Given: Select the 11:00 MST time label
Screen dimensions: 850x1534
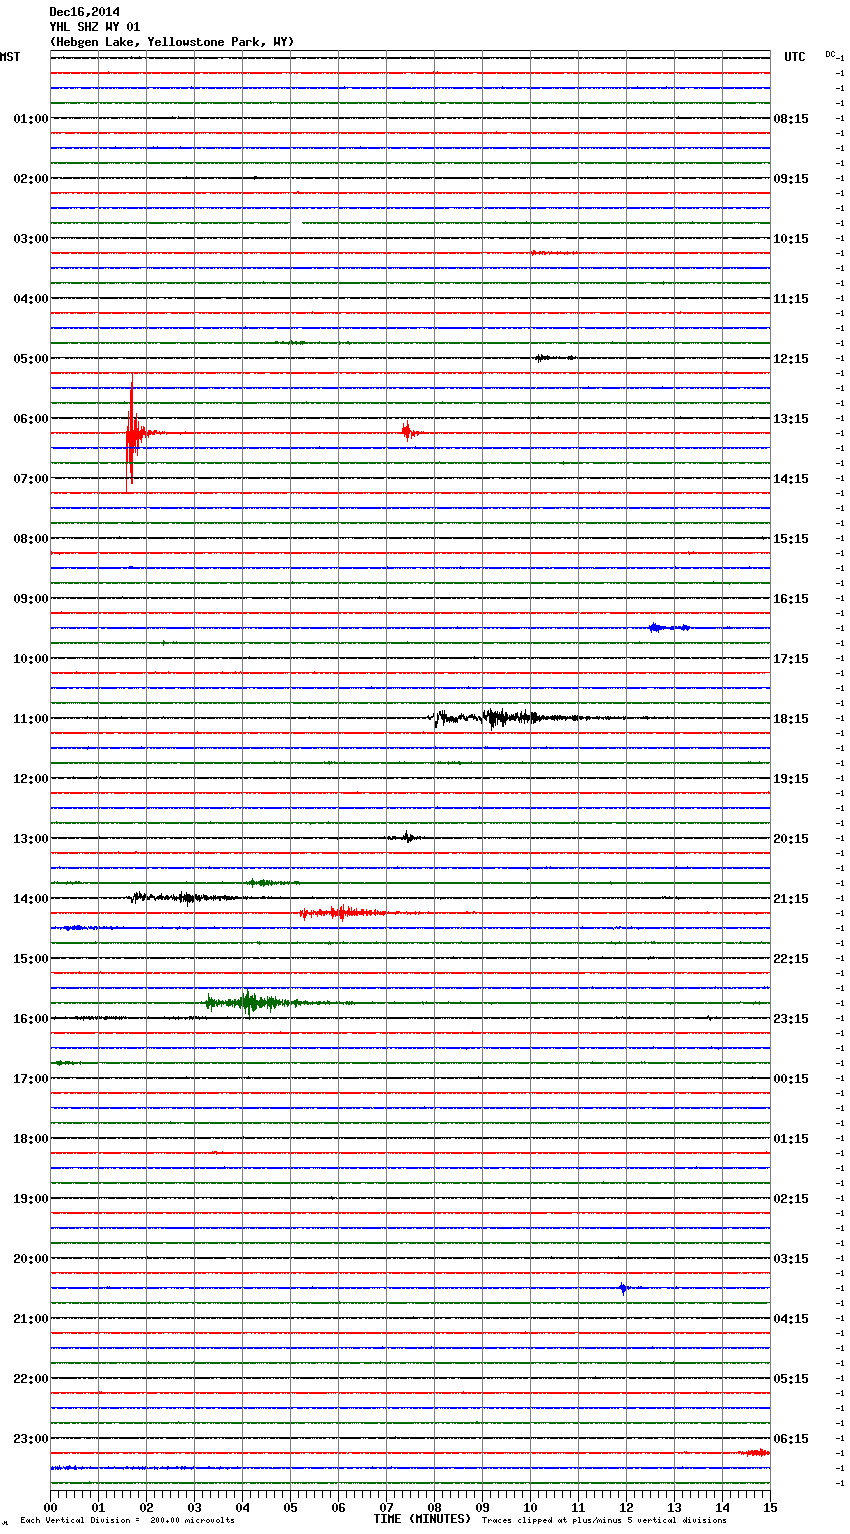Looking at the screenshot, I should (x=31, y=719).
